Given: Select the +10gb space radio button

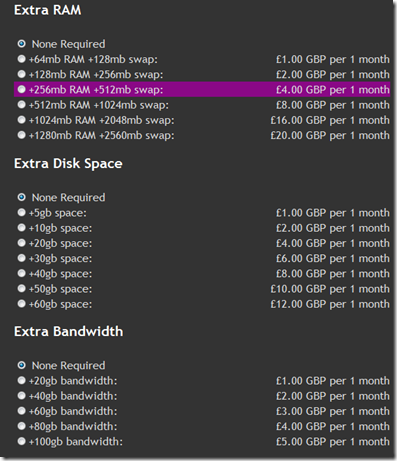Looking at the screenshot, I should point(22,228).
